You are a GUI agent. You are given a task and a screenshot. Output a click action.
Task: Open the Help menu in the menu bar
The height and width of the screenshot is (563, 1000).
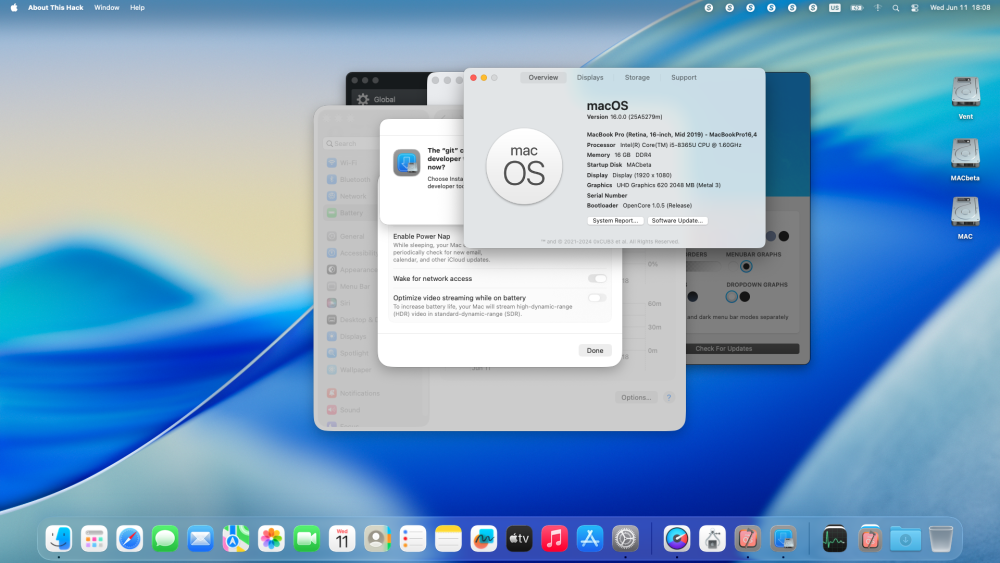point(137,8)
